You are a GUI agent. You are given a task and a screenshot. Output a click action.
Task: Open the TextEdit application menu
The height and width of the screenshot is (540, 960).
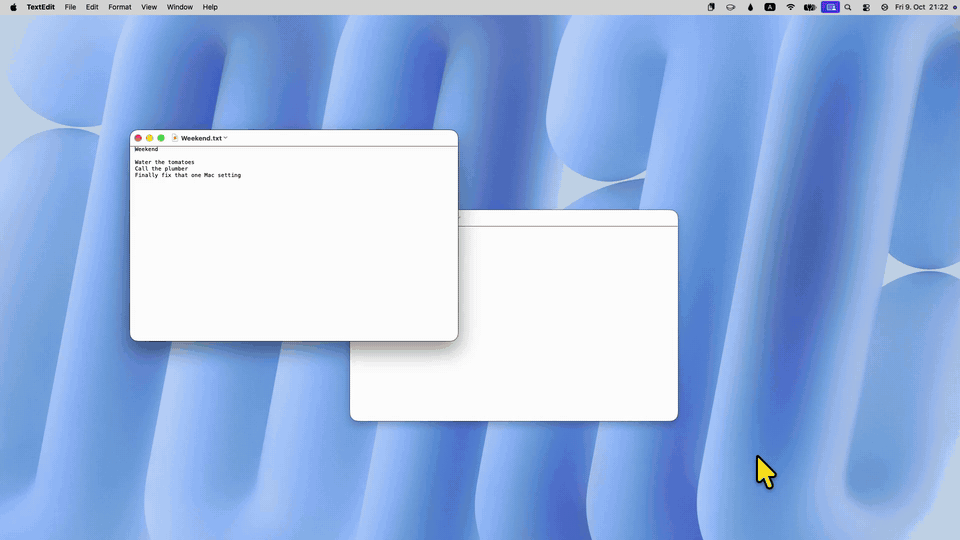40,7
